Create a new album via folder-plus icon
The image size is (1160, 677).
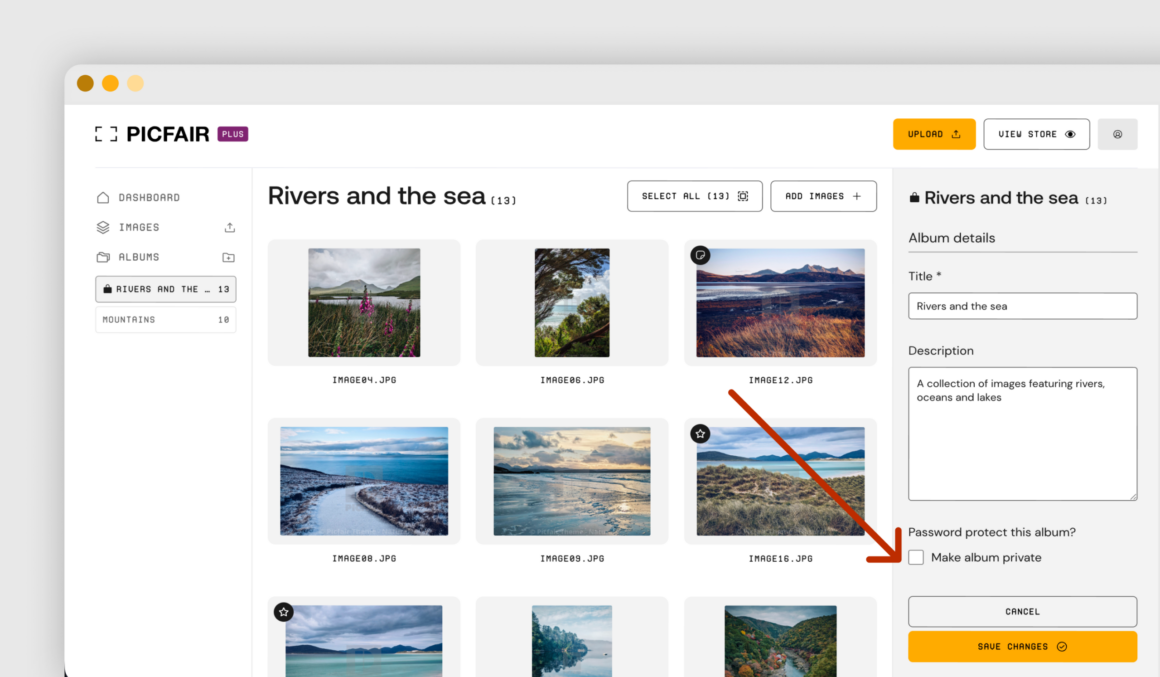(x=228, y=257)
